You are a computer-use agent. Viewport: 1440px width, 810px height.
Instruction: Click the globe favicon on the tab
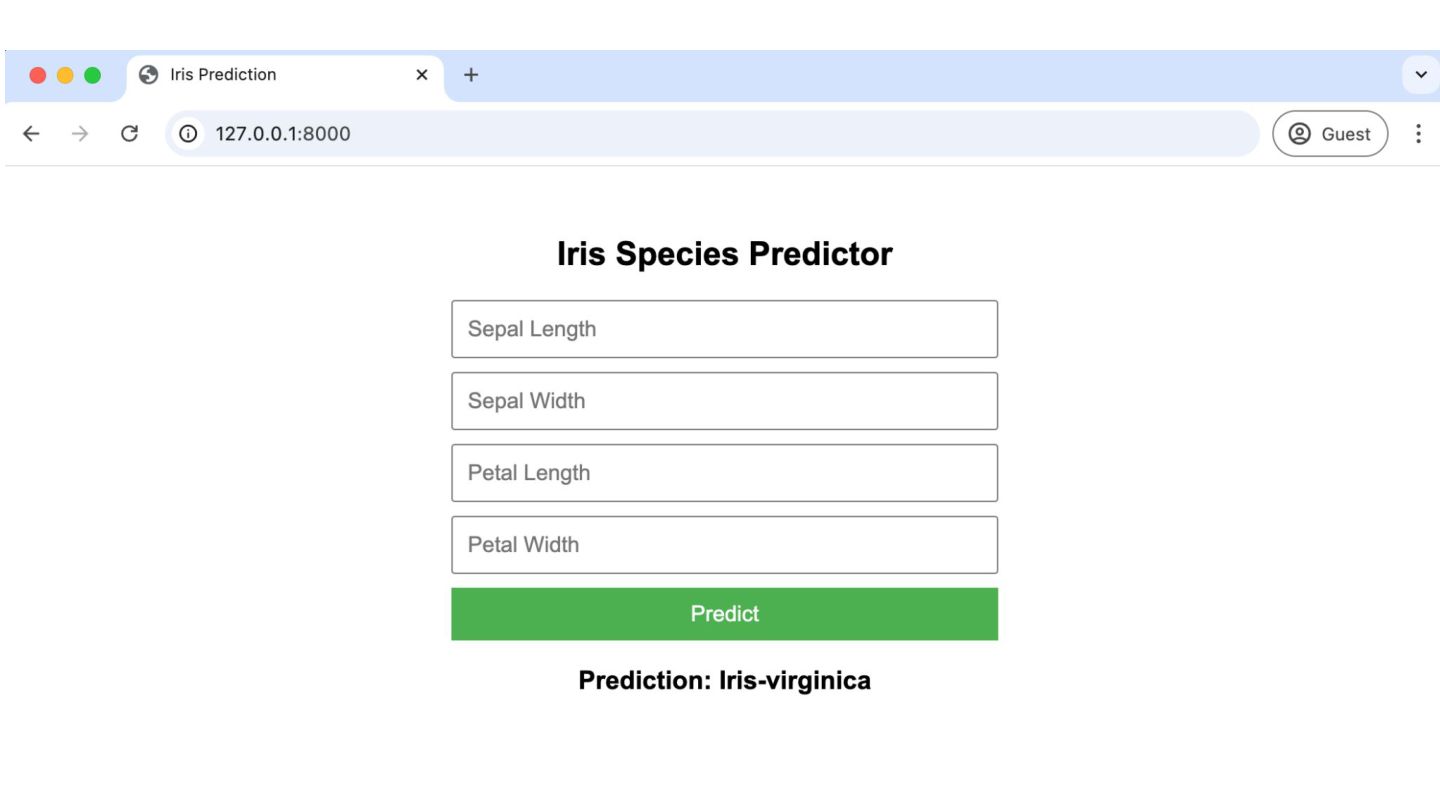click(149, 75)
